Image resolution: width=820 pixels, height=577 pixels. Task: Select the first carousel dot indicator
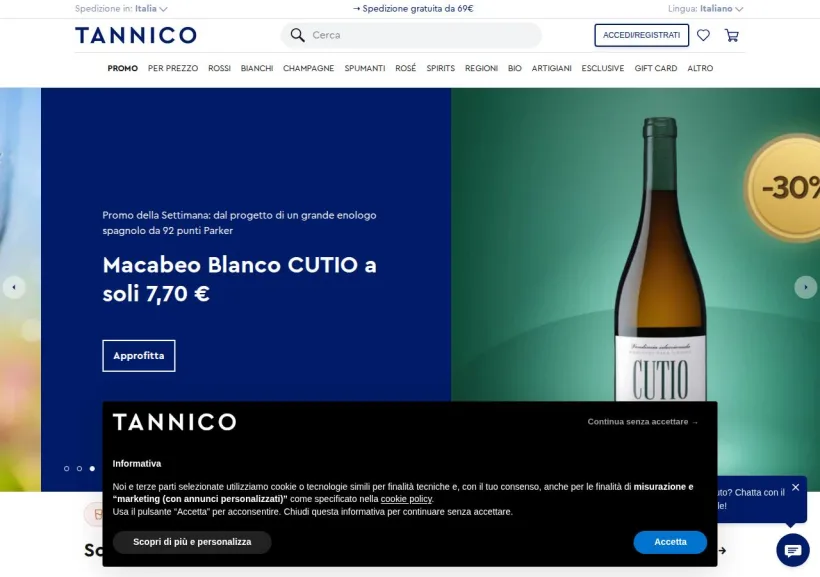tap(66, 468)
